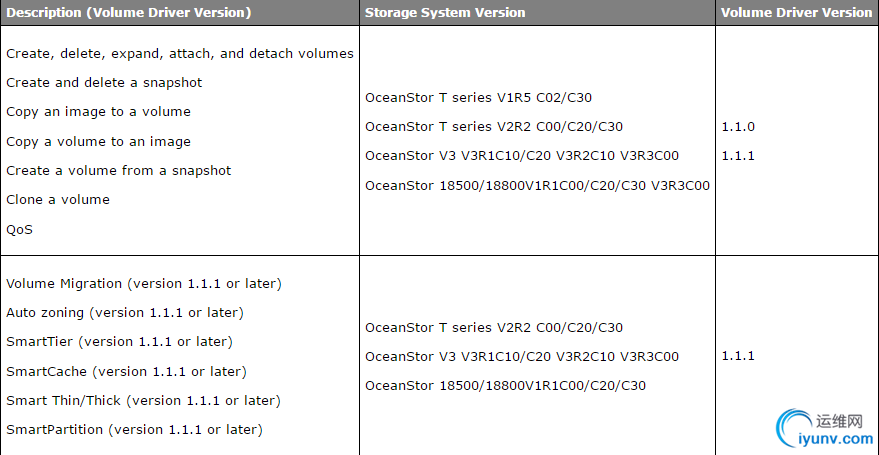Select the Smart Thin/Thick feature line
Viewport: 879px width, 455px height.
tap(143, 401)
